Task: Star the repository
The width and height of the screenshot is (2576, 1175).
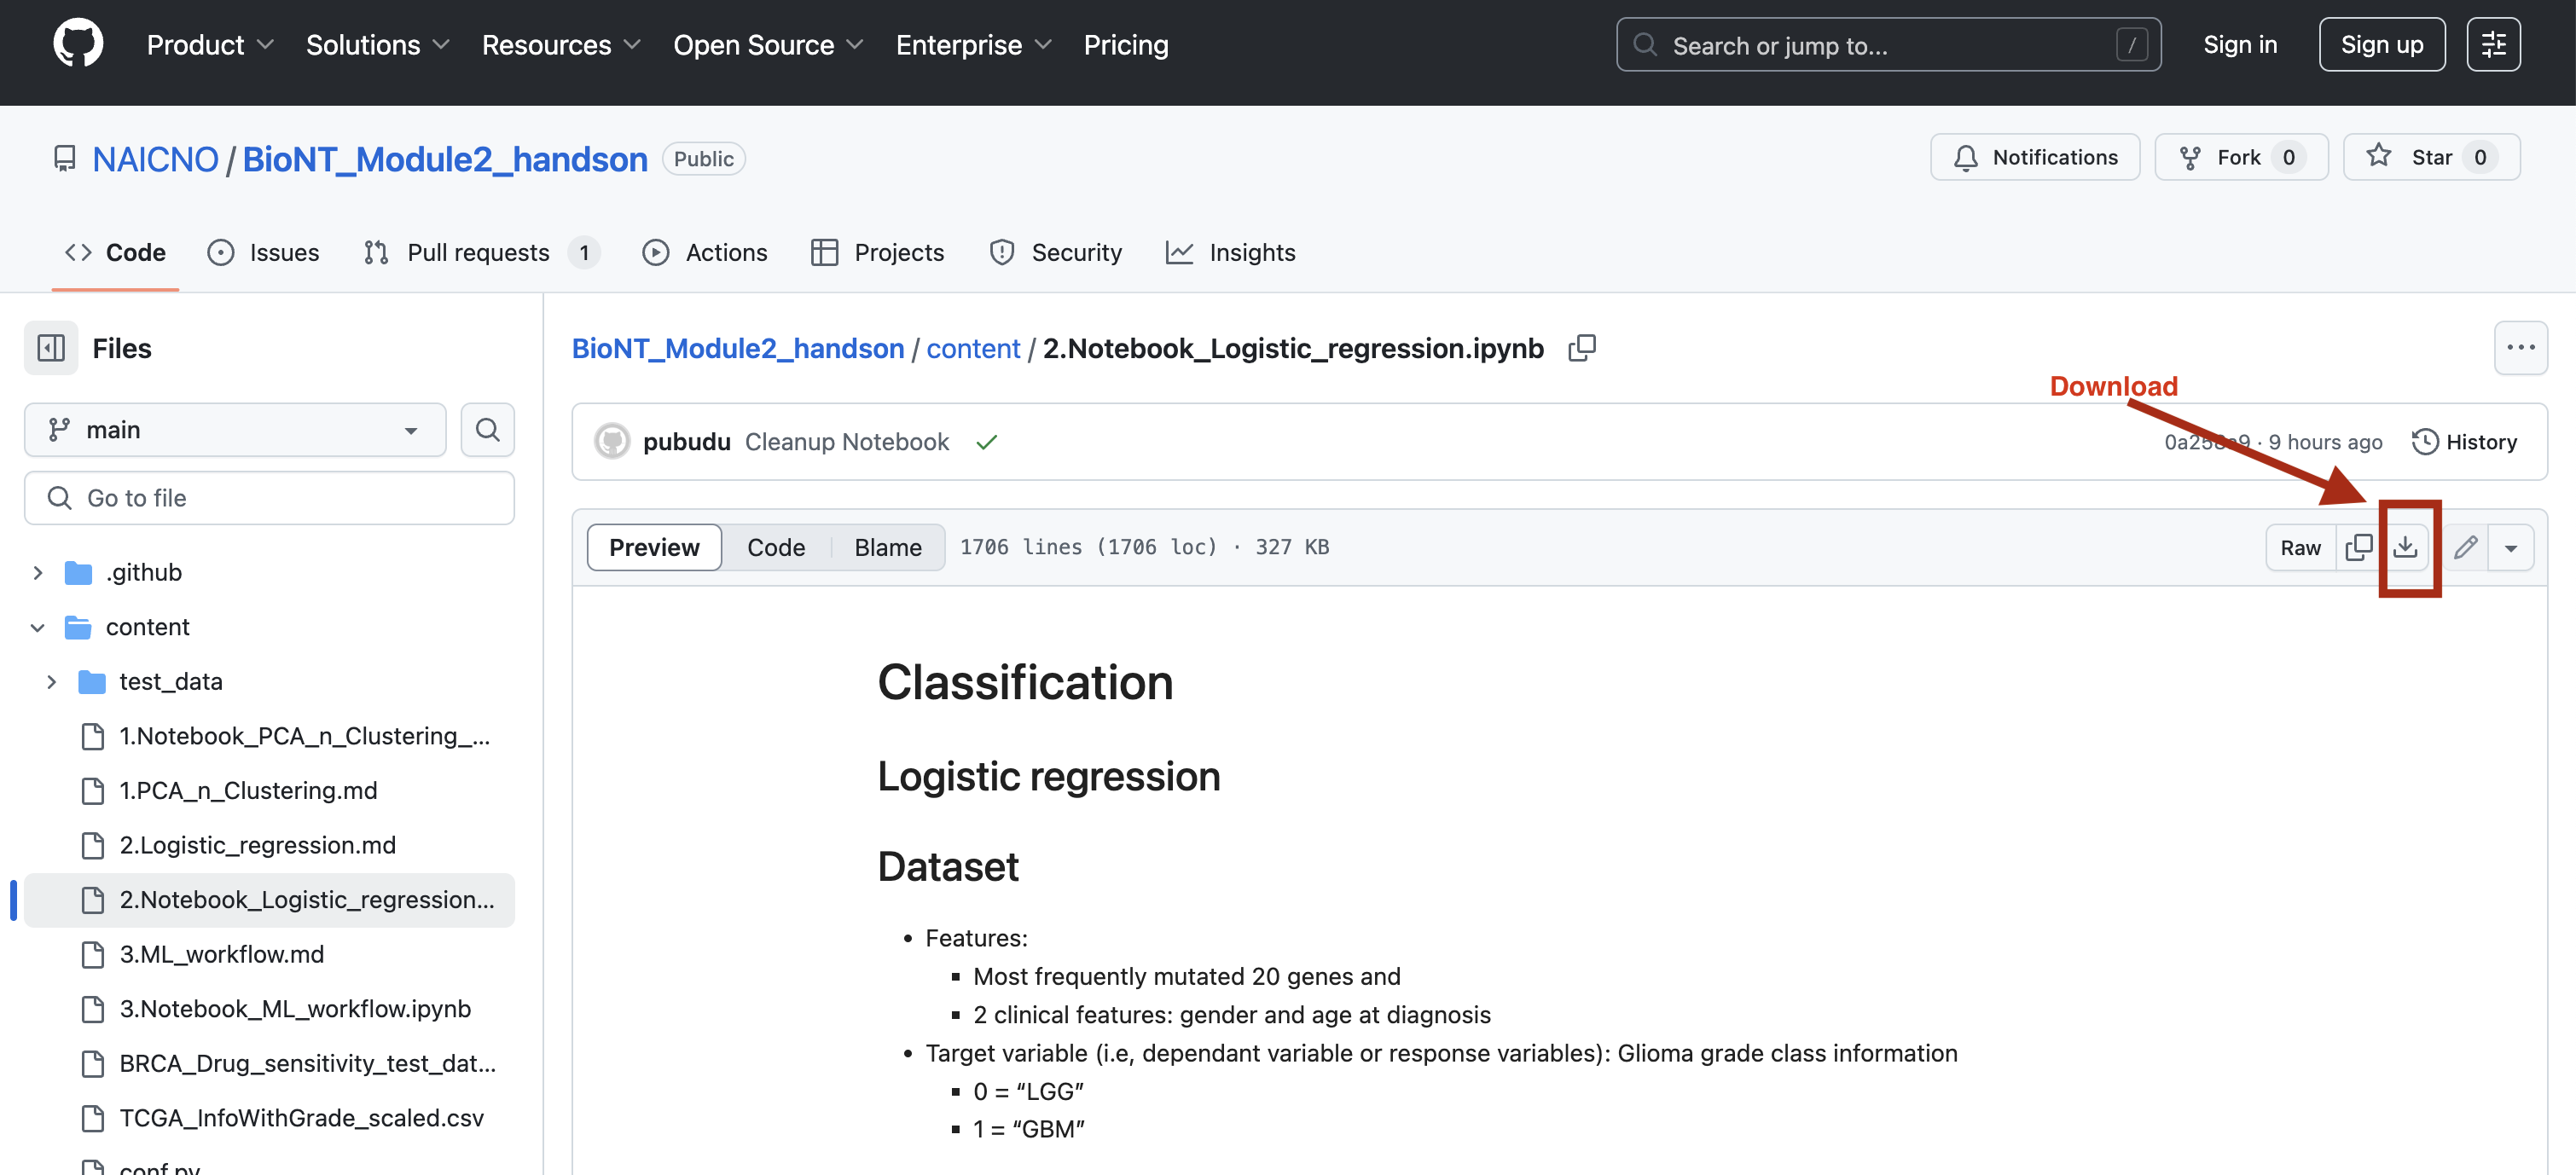Action: coord(2431,157)
